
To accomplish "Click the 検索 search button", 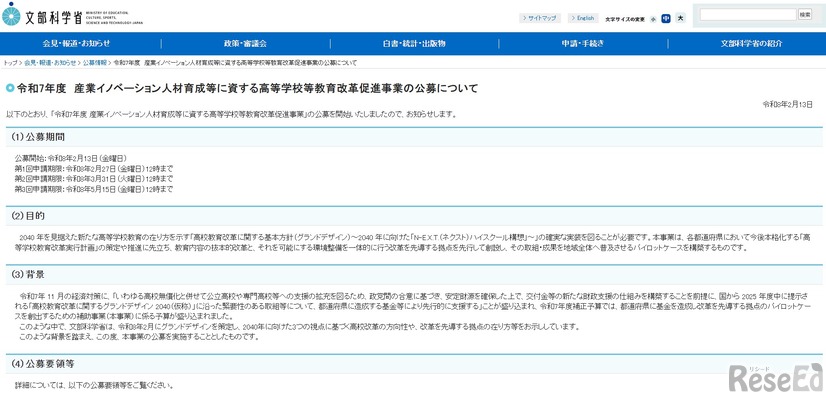I will (x=805, y=15).
